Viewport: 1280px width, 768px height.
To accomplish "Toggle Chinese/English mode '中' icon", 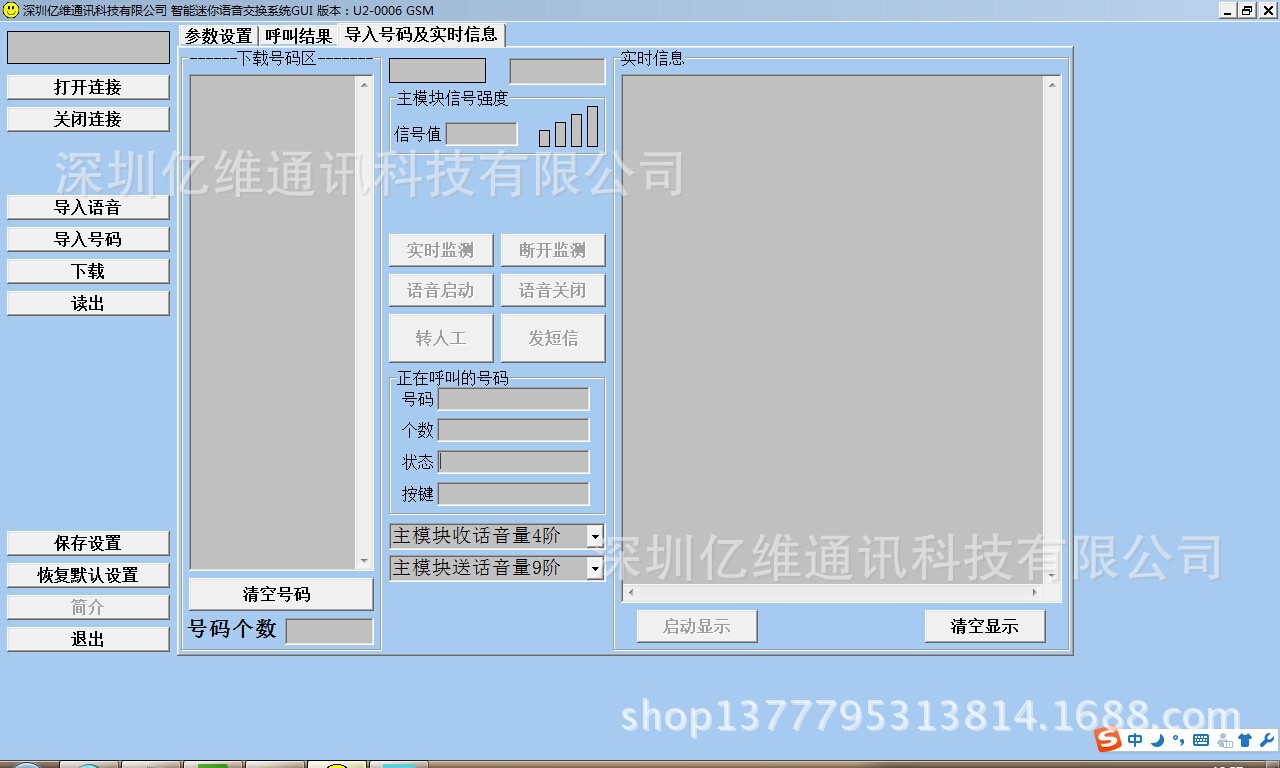I will coord(1135,740).
